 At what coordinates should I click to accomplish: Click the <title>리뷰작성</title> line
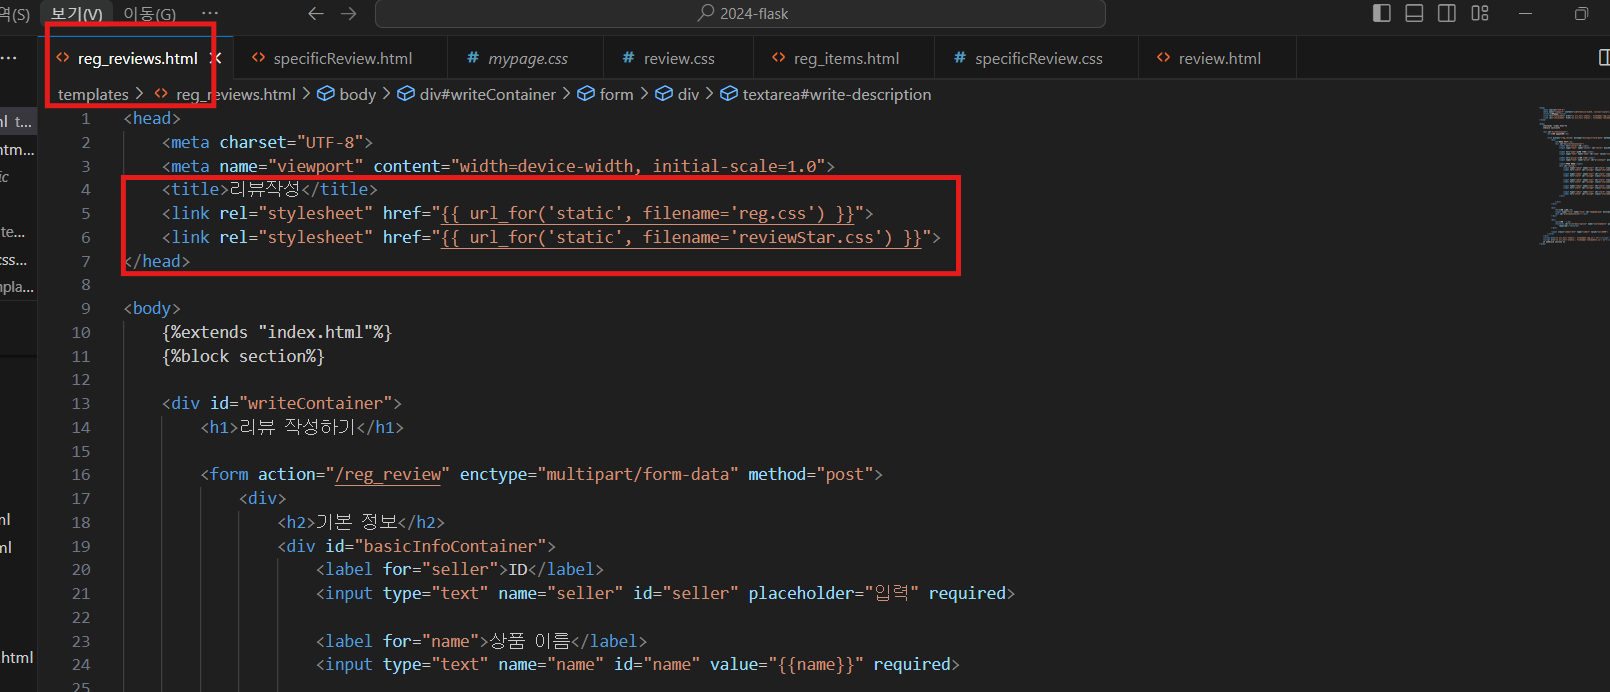[270, 190]
